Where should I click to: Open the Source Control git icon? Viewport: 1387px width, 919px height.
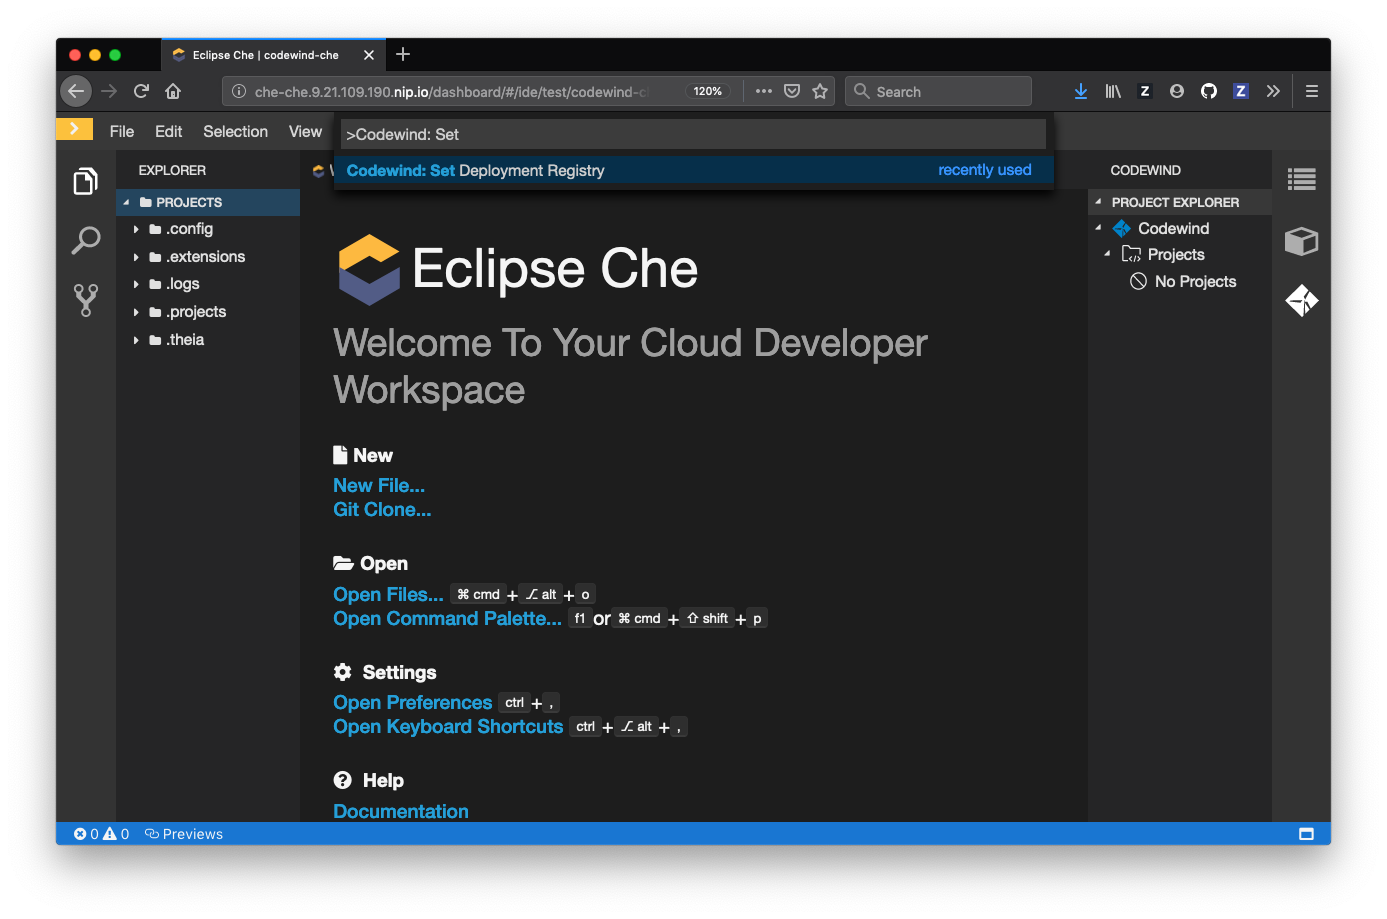point(86,300)
